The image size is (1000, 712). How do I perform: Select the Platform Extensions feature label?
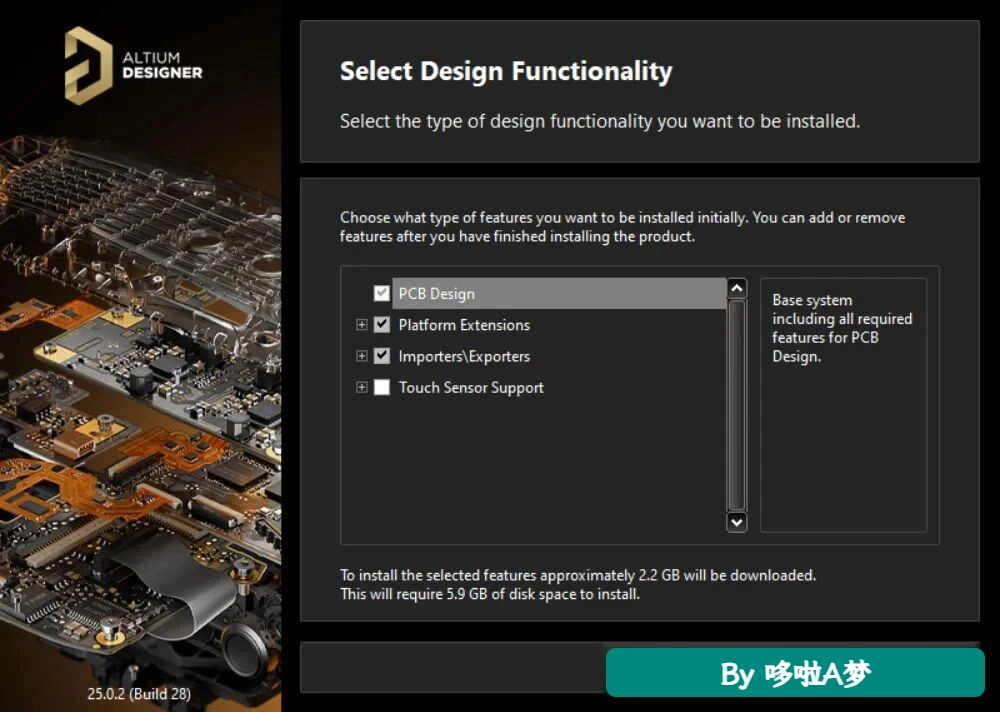click(x=464, y=325)
